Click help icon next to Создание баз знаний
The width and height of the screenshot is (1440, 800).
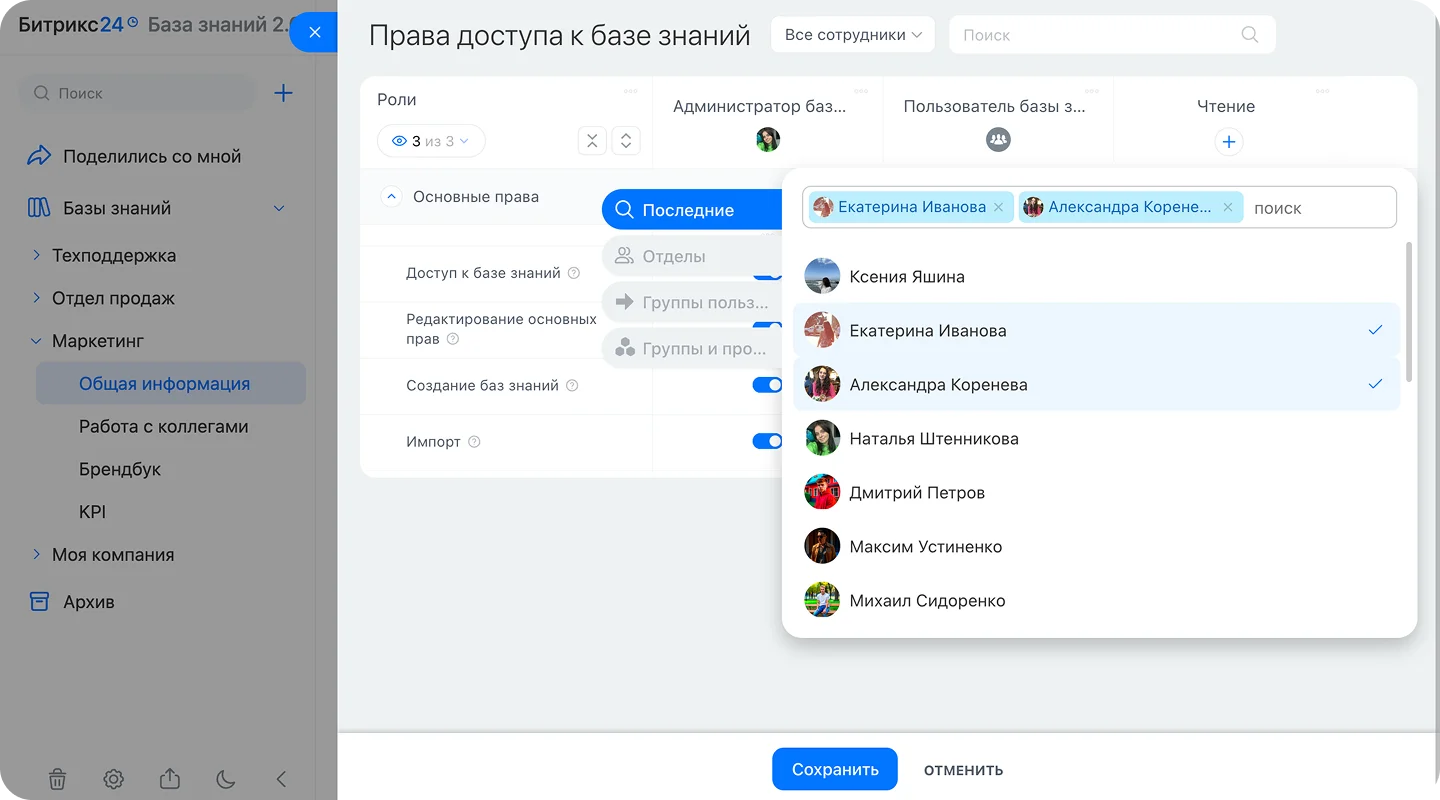pyautogui.click(x=572, y=386)
